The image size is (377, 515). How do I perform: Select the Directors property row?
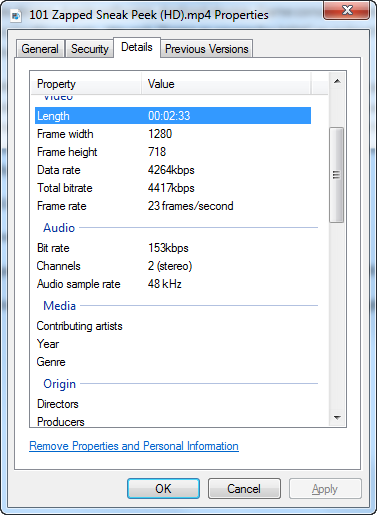pyautogui.click(x=173, y=404)
